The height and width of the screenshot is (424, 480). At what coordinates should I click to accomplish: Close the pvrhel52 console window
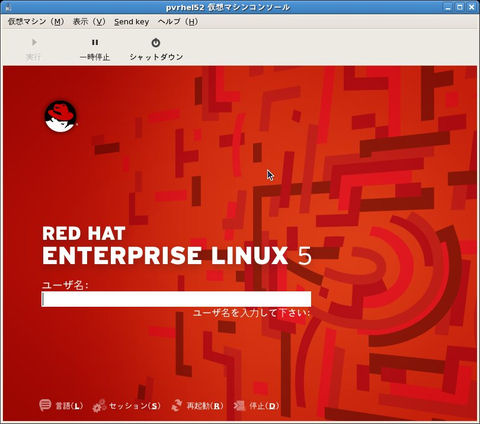click(x=472, y=7)
